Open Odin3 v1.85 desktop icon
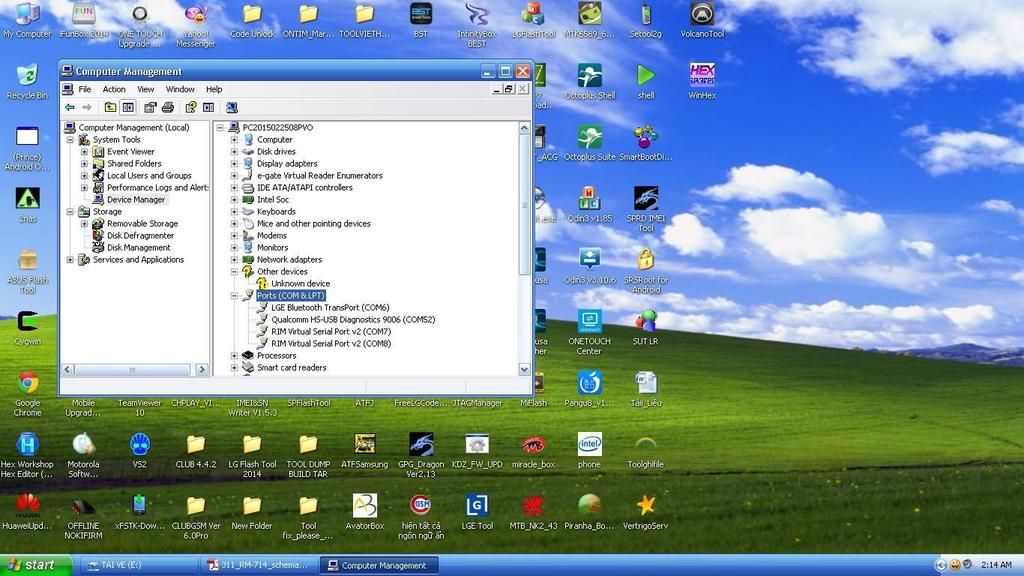The width and height of the screenshot is (1024, 576). click(x=590, y=204)
